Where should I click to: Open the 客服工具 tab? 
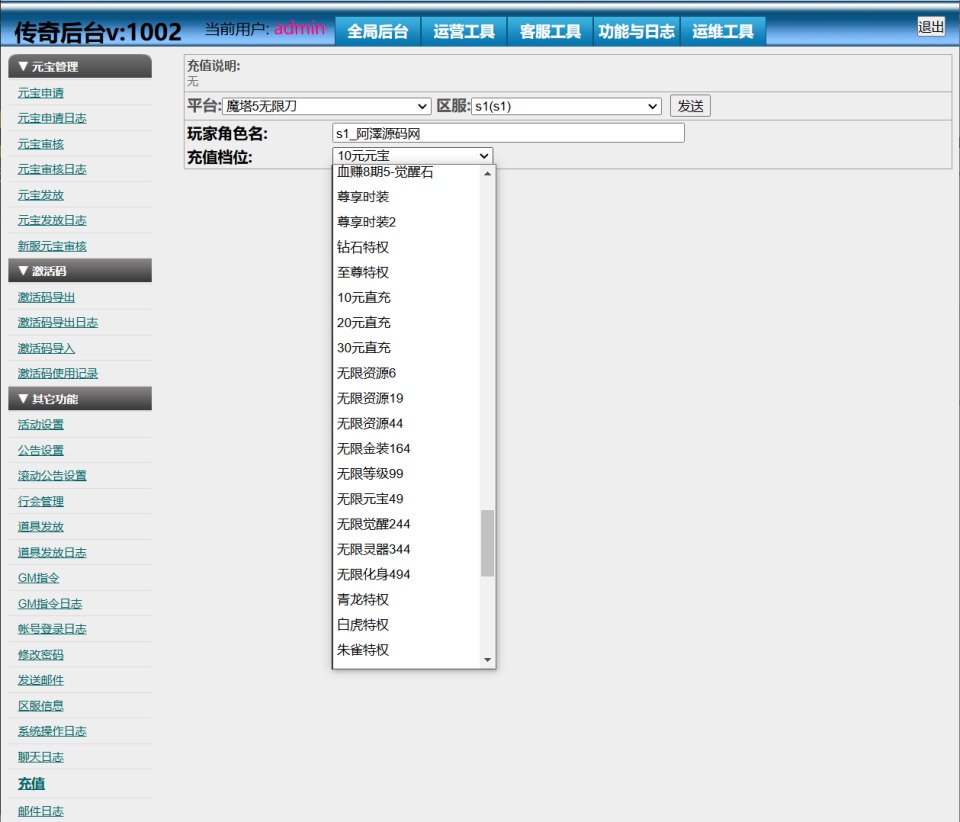(x=550, y=31)
